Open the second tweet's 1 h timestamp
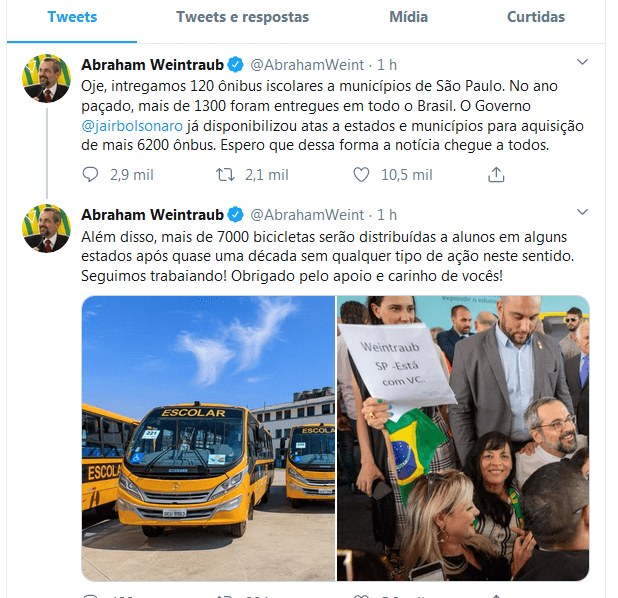 pos(387,214)
